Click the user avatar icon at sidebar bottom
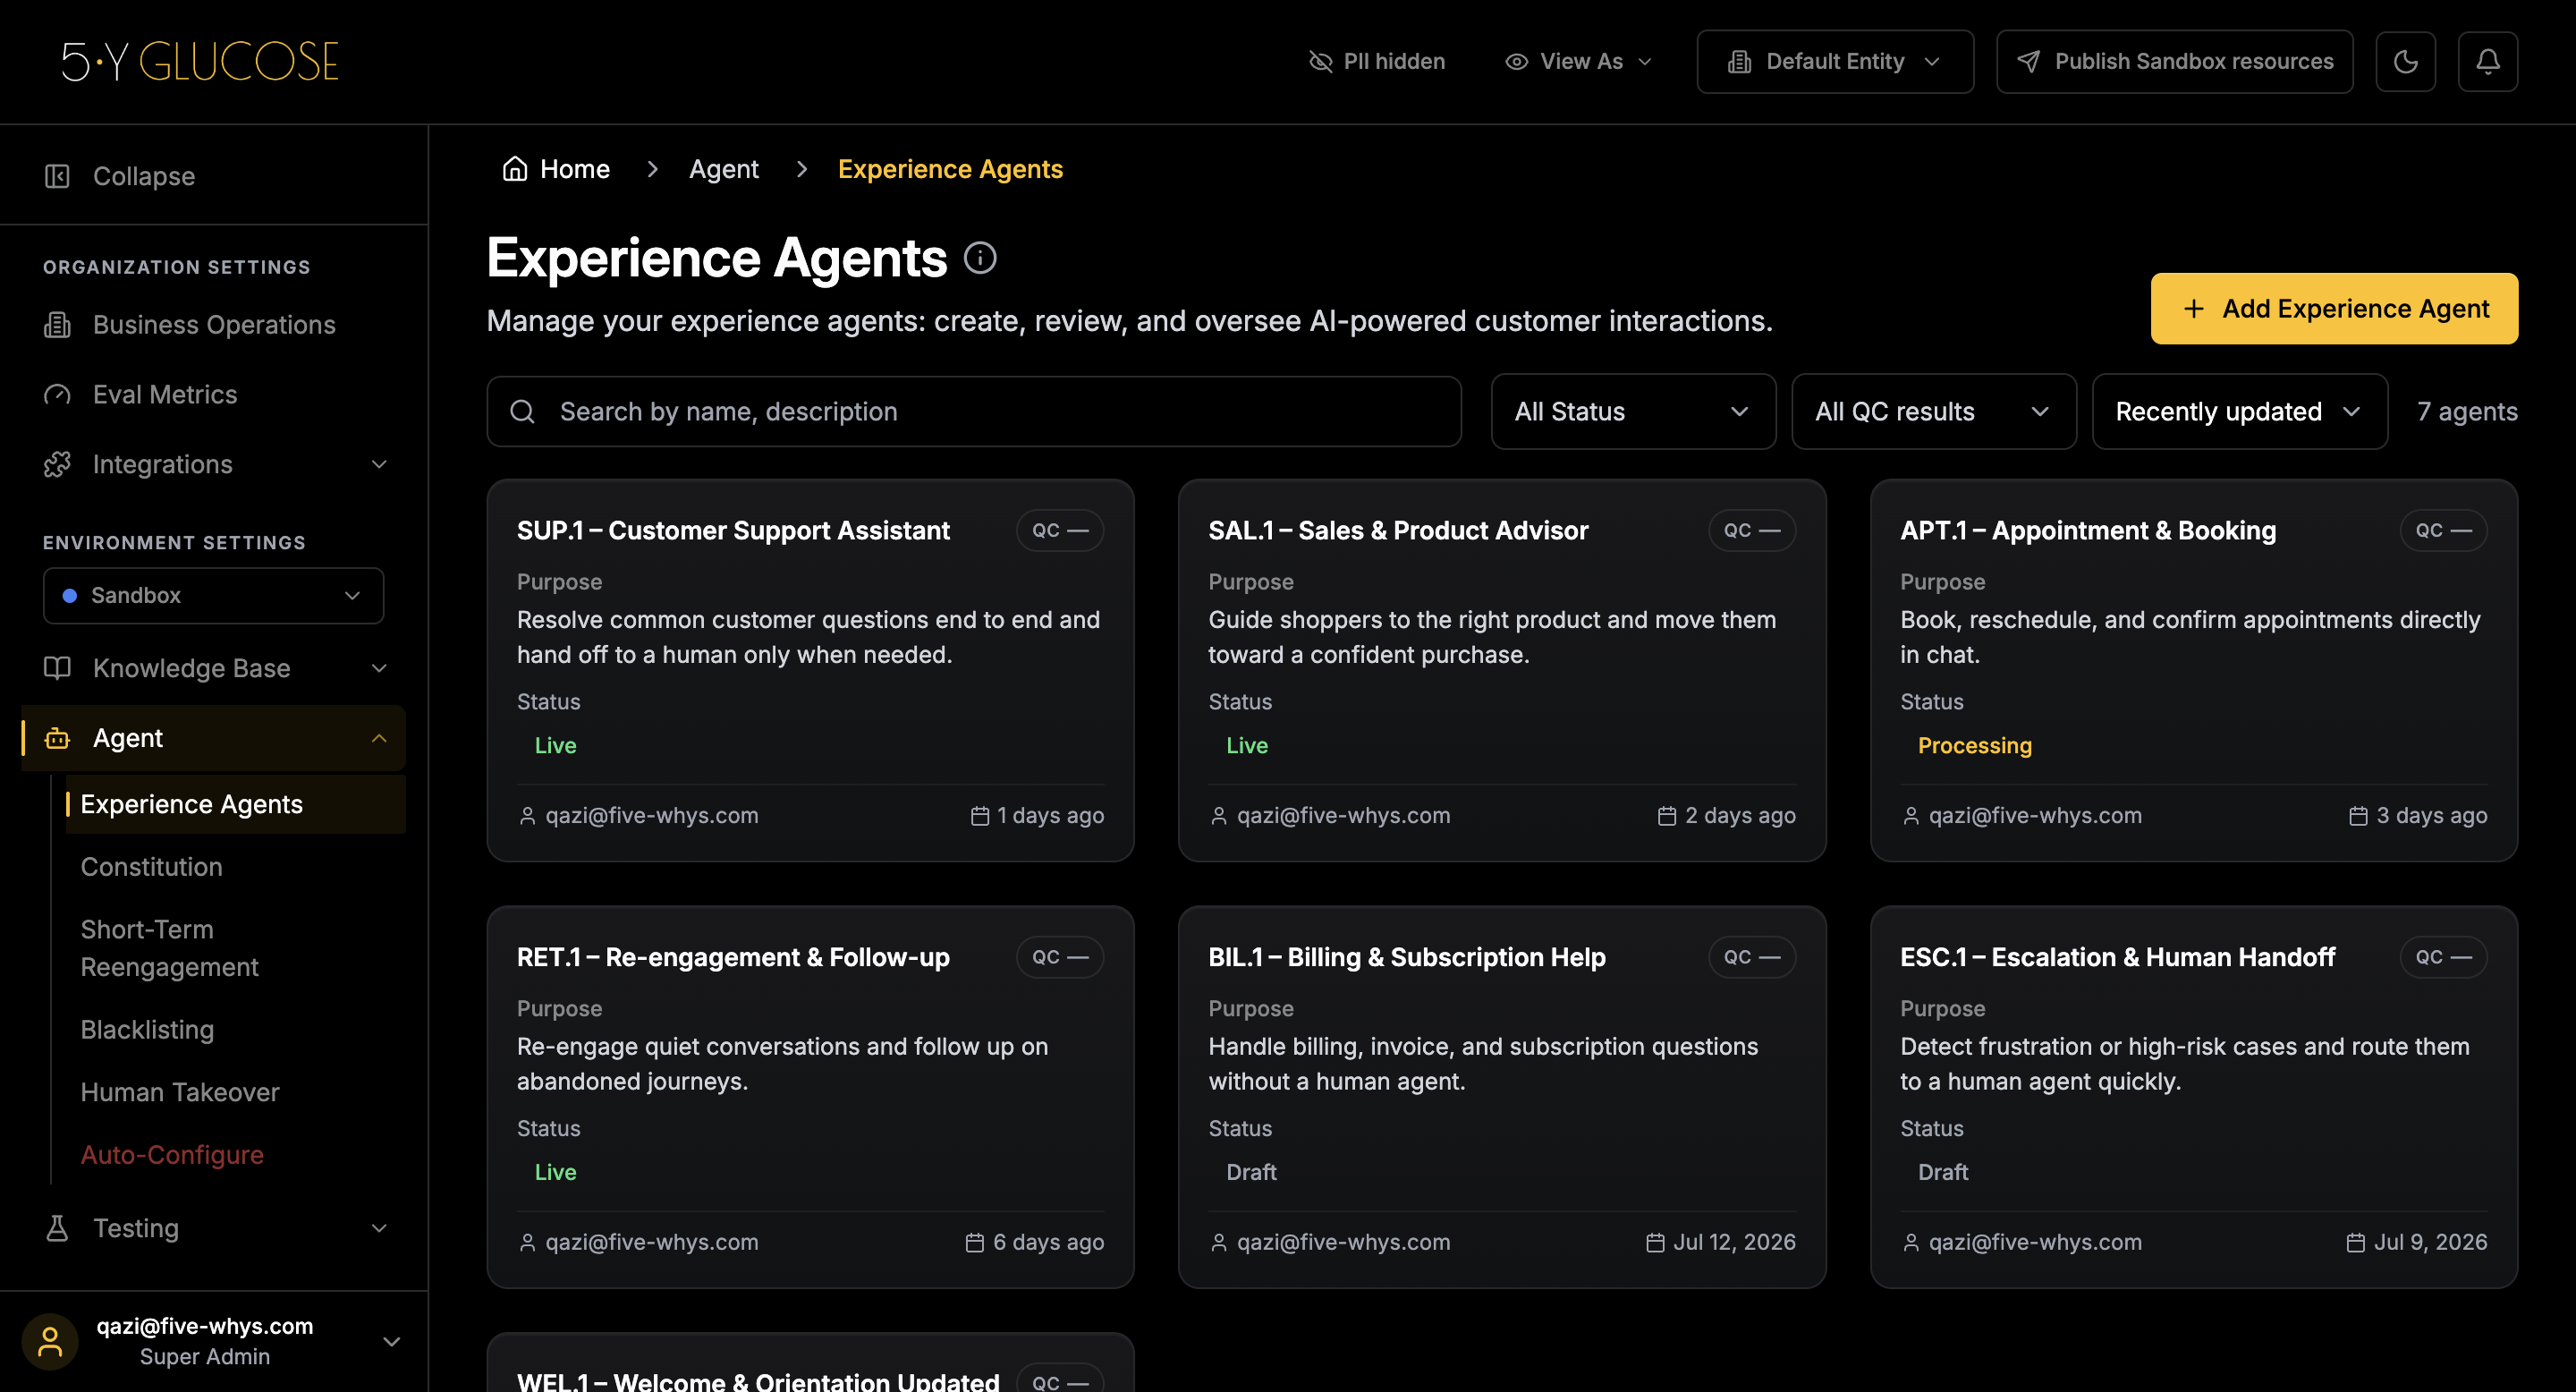This screenshot has height=1392, width=2576. tap(50, 1341)
